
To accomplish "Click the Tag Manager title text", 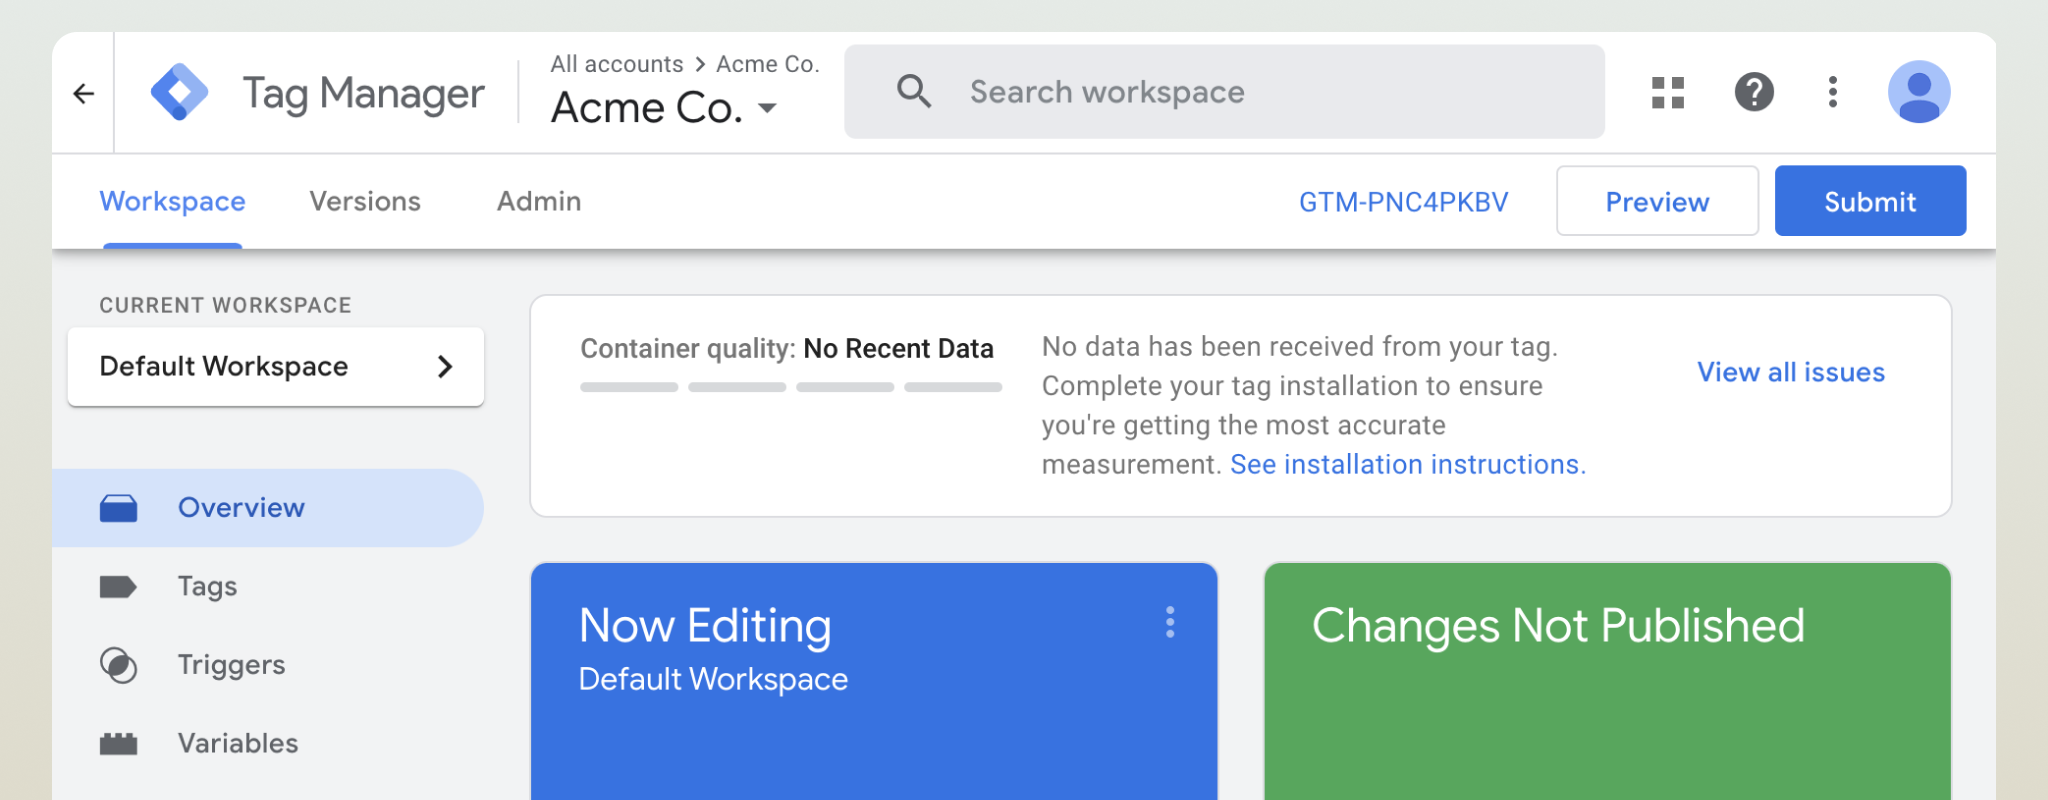I will 364,94.
